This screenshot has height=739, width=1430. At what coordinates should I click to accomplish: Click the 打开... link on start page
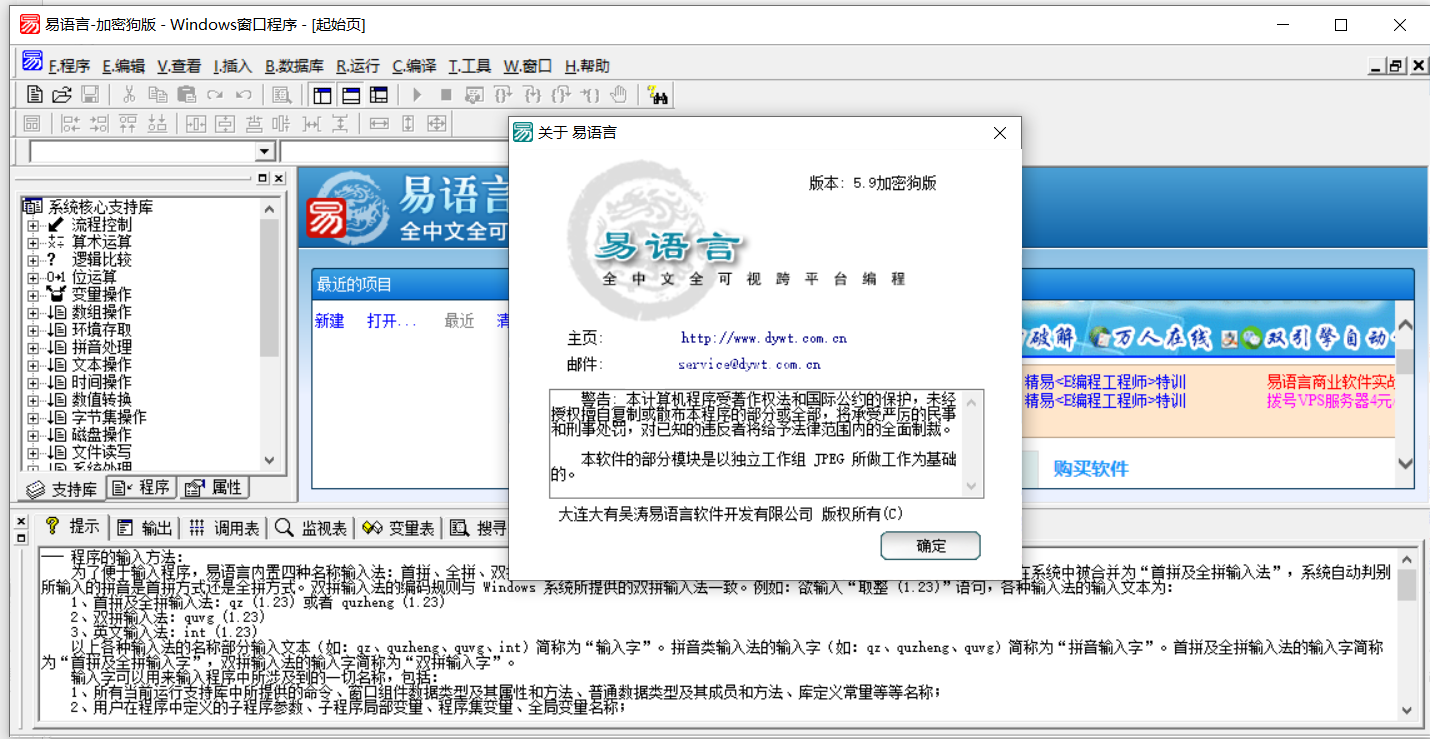point(392,321)
